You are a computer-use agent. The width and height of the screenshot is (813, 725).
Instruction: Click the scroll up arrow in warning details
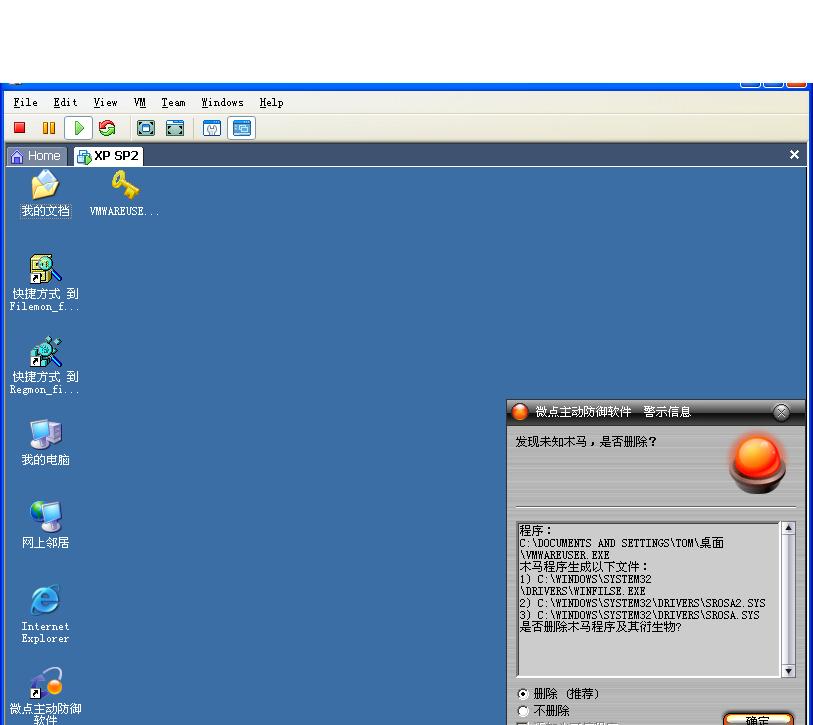[788, 528]
